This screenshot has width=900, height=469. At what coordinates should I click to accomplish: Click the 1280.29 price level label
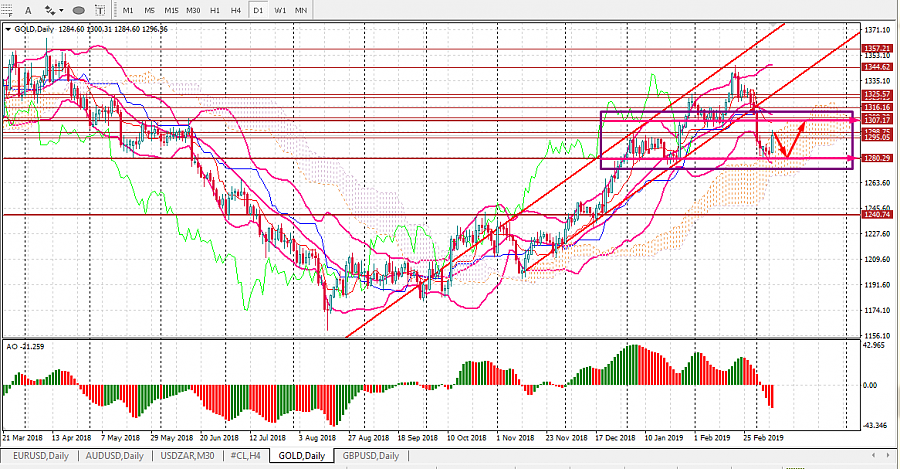[875, 158]
